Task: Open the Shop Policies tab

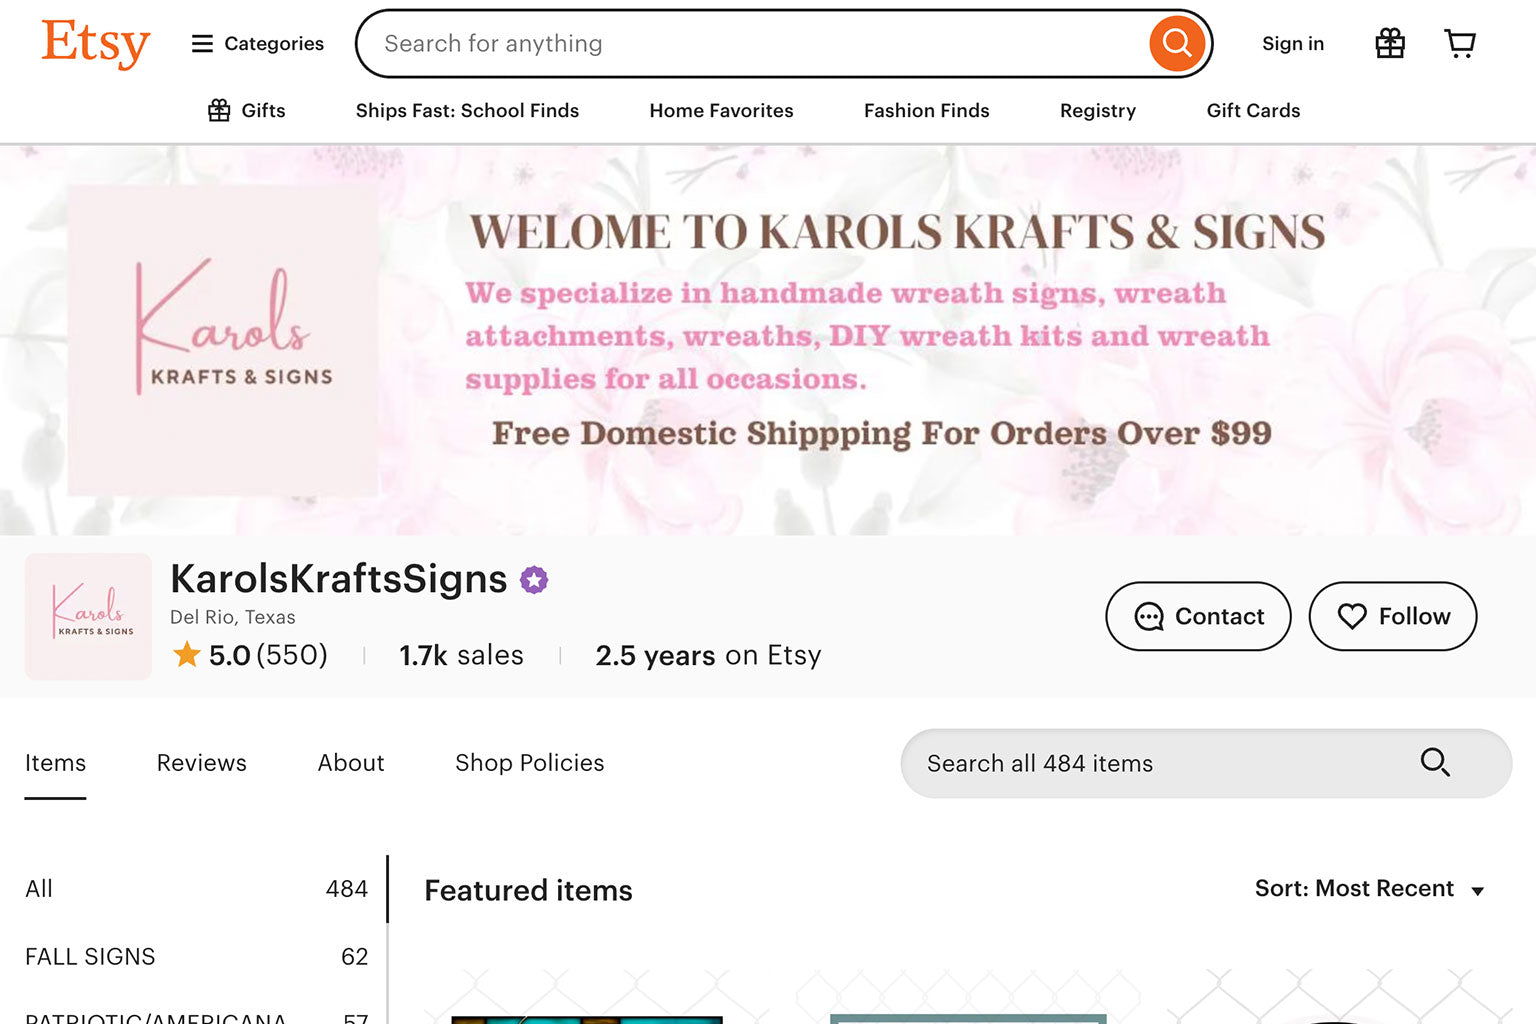Action: click(530, 763)
